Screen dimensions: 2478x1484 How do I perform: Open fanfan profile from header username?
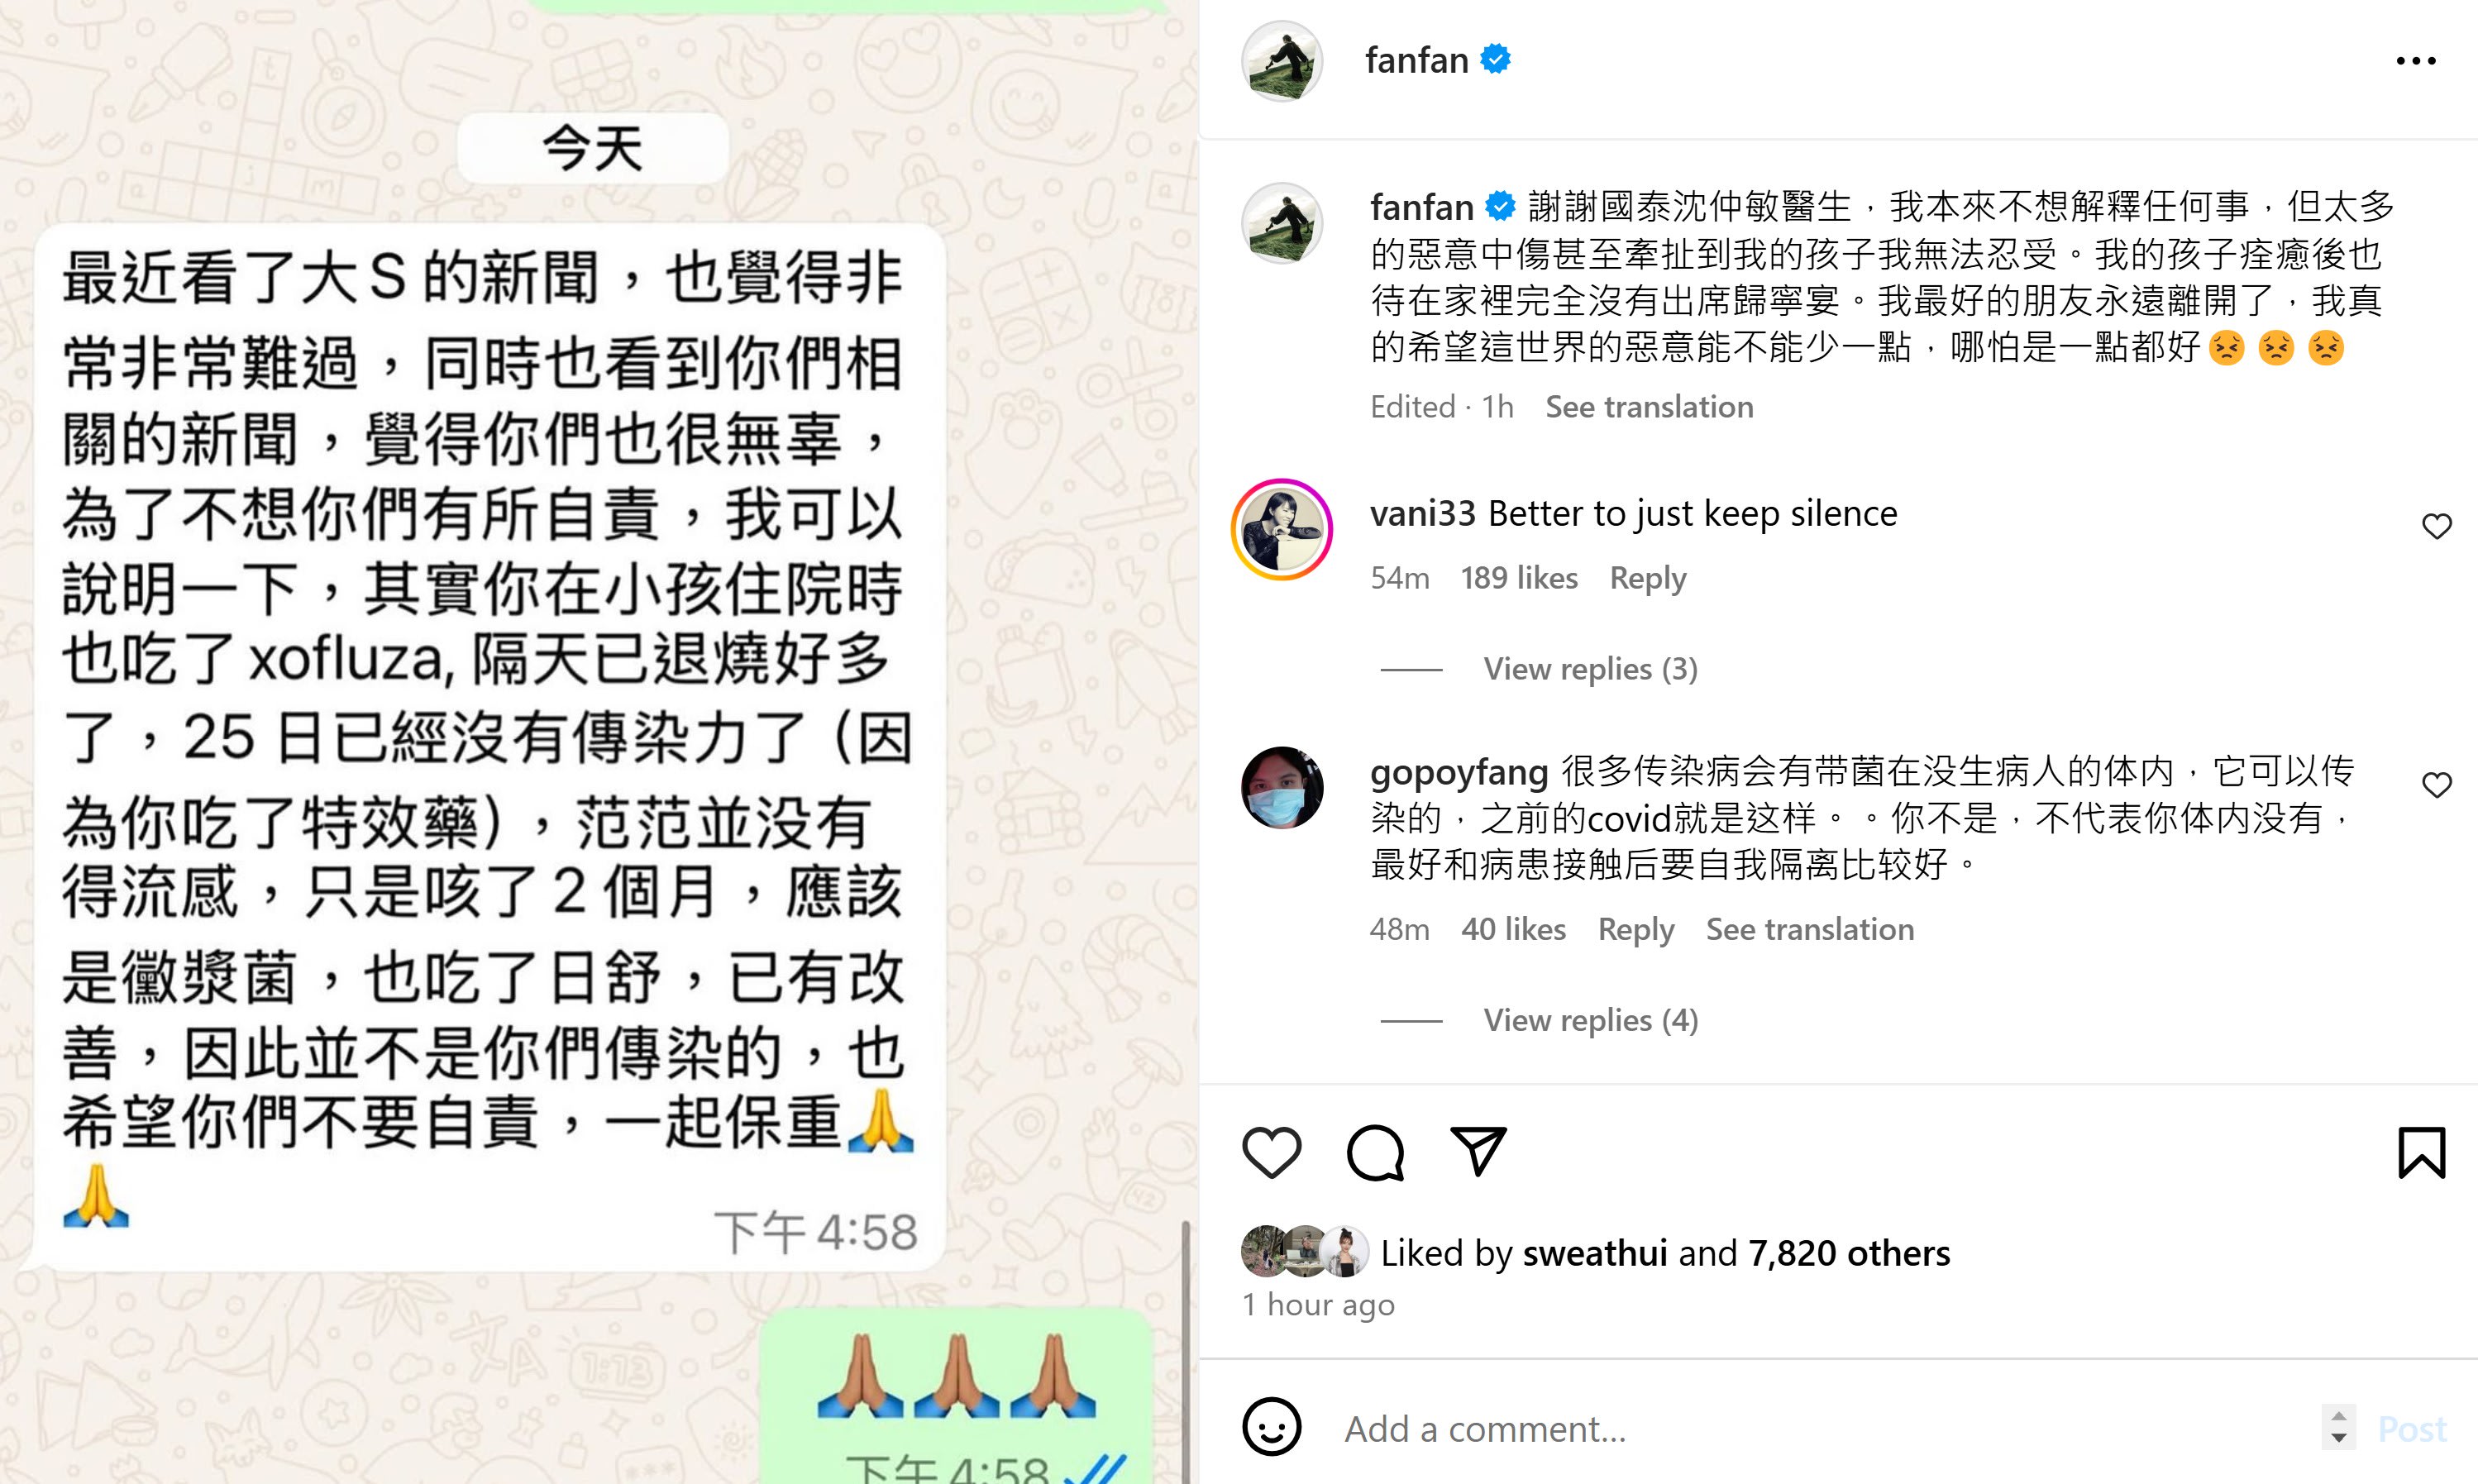(x=1416, y=61)
